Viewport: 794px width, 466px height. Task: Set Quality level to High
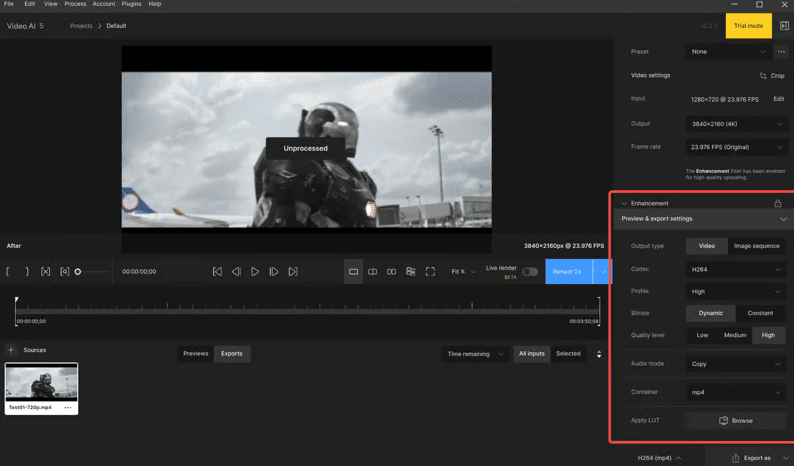coord(768,335)
